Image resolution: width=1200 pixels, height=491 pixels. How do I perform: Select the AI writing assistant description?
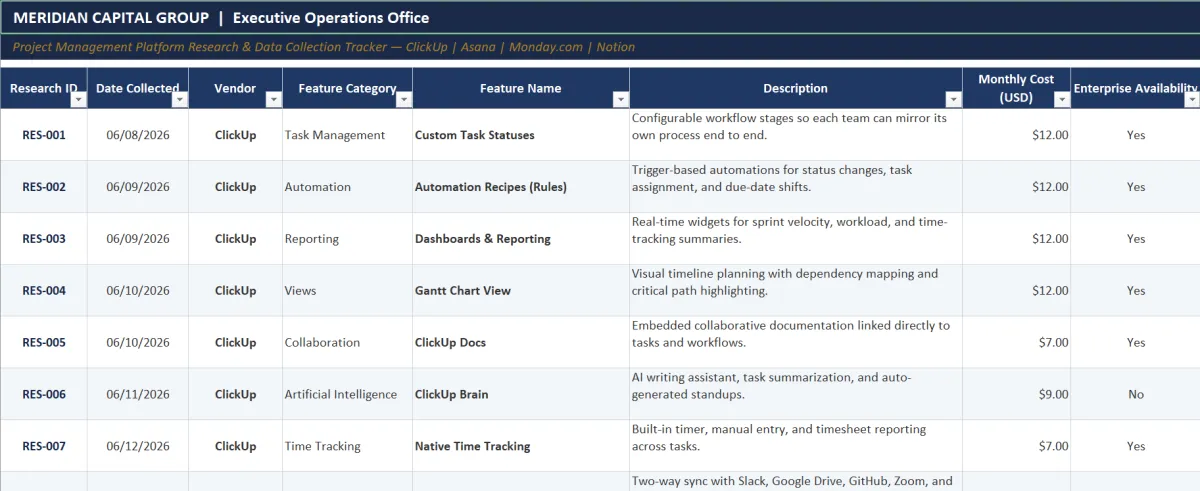click(796, 395)
